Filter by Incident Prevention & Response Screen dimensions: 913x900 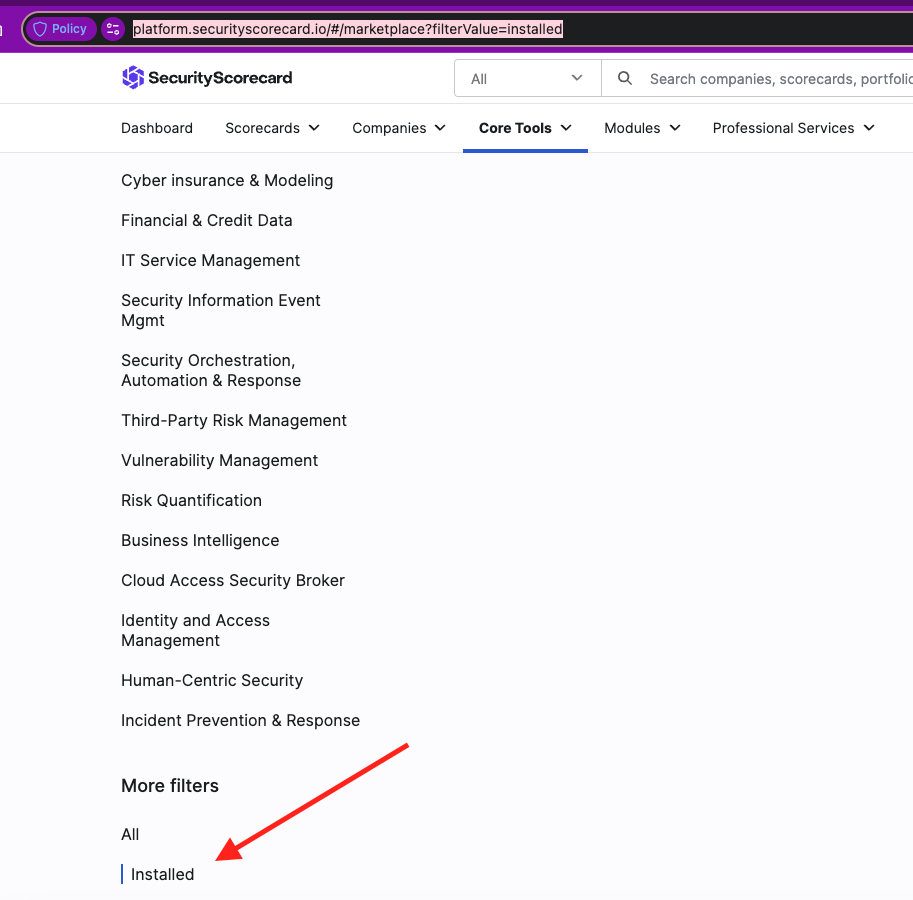pyautogui.click(x=240, y=721)
